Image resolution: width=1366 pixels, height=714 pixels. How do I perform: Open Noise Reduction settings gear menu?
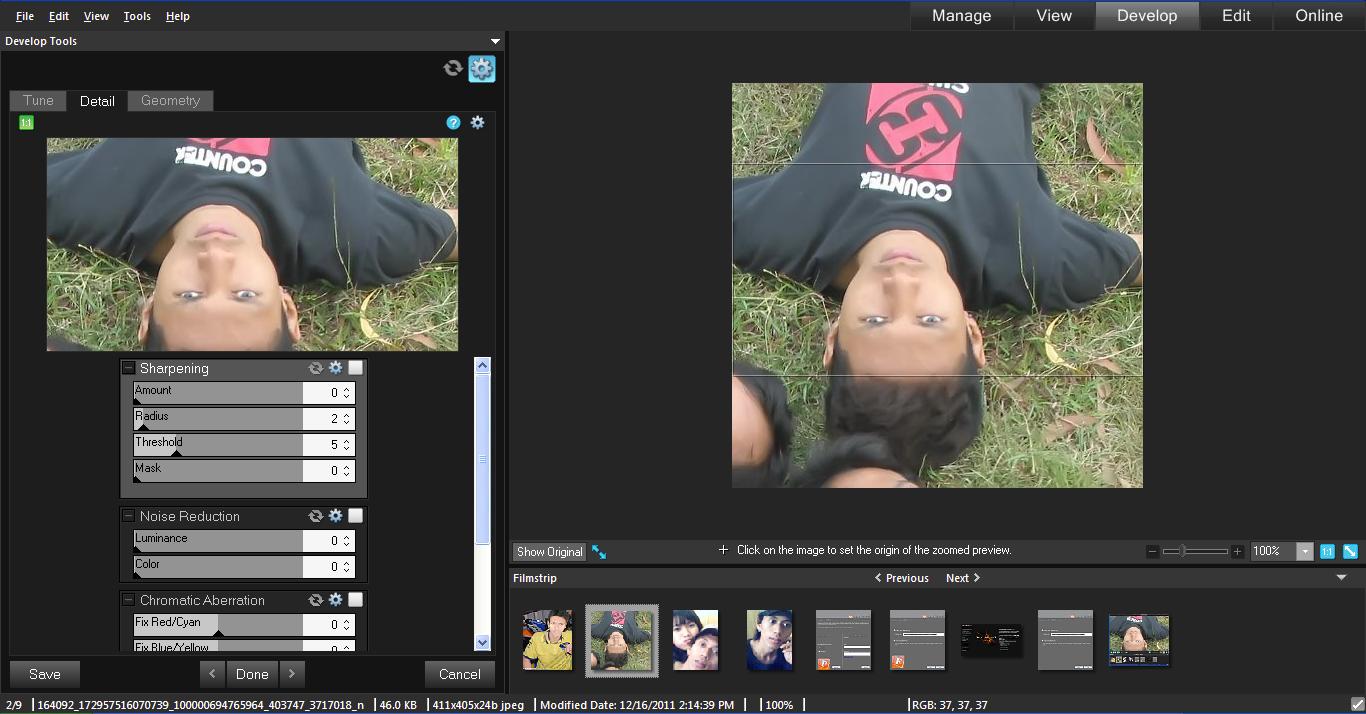[x=335, y=516]
